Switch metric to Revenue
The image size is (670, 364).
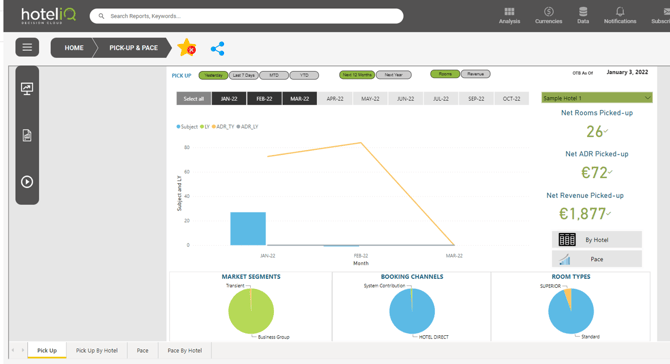pyautogui.click(x=475, y=74)
